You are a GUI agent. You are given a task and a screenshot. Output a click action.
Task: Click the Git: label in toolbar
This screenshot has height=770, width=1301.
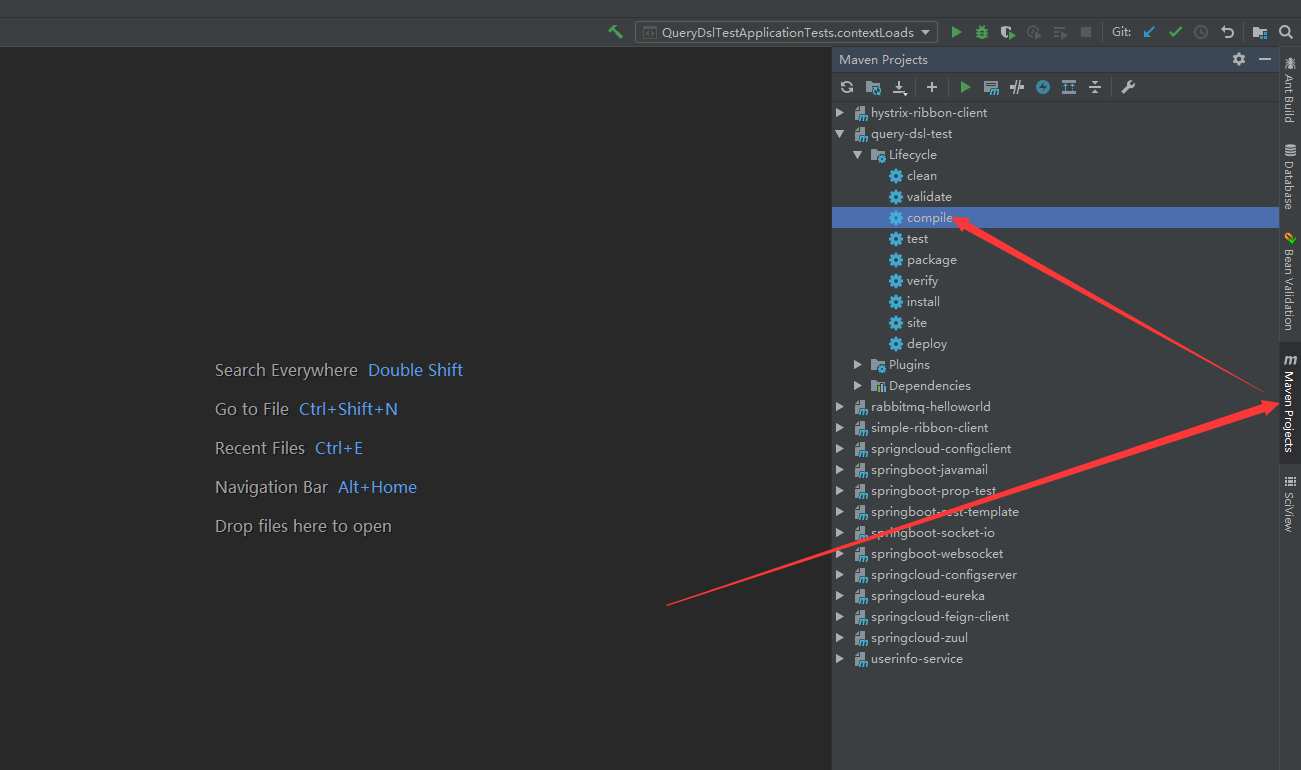point(1122,32)
